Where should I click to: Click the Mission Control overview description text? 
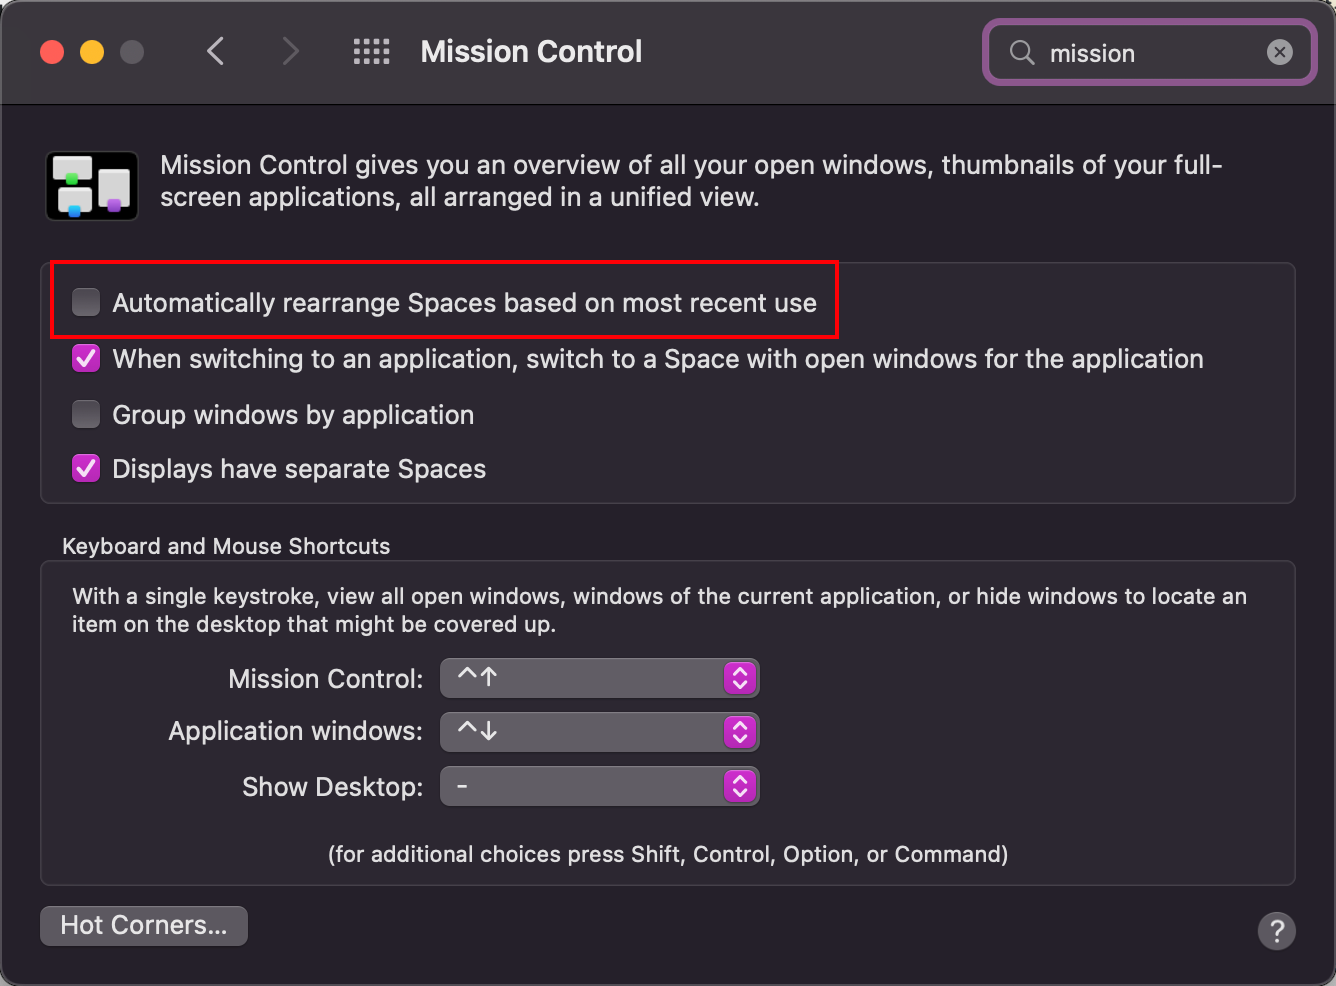point(691,181)
